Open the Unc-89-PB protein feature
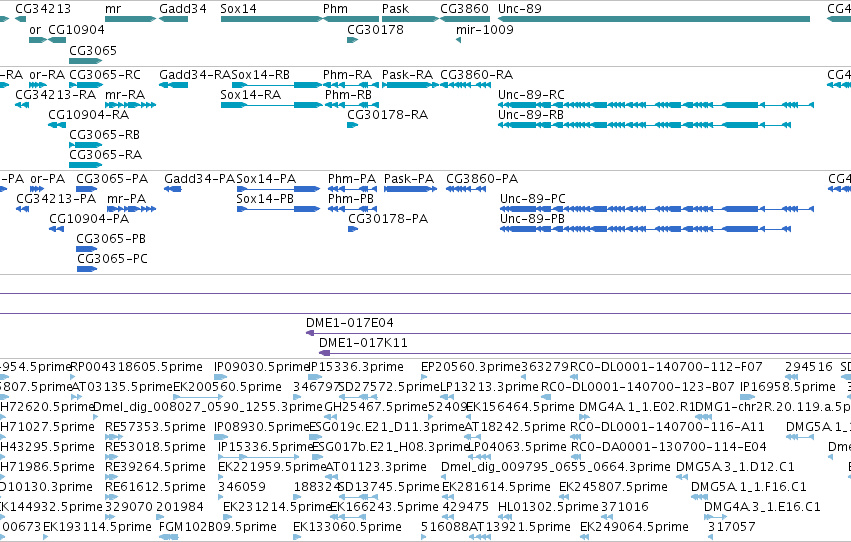Screen dimensions: 851x542 (645, 229)
